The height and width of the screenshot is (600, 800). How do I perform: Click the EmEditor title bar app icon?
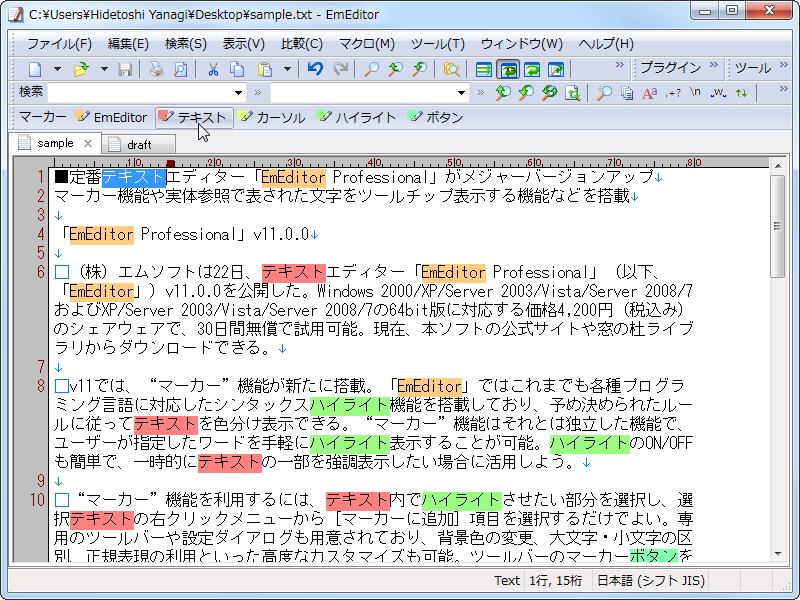[x=15, y=14]
